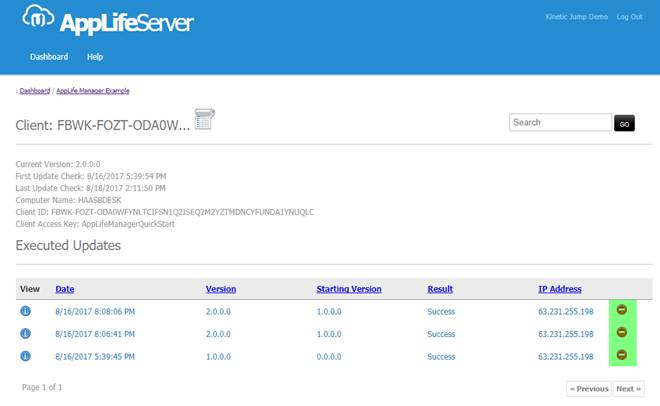Click the long Client ID line
This screenshot has width=660, height=406.
165,212
